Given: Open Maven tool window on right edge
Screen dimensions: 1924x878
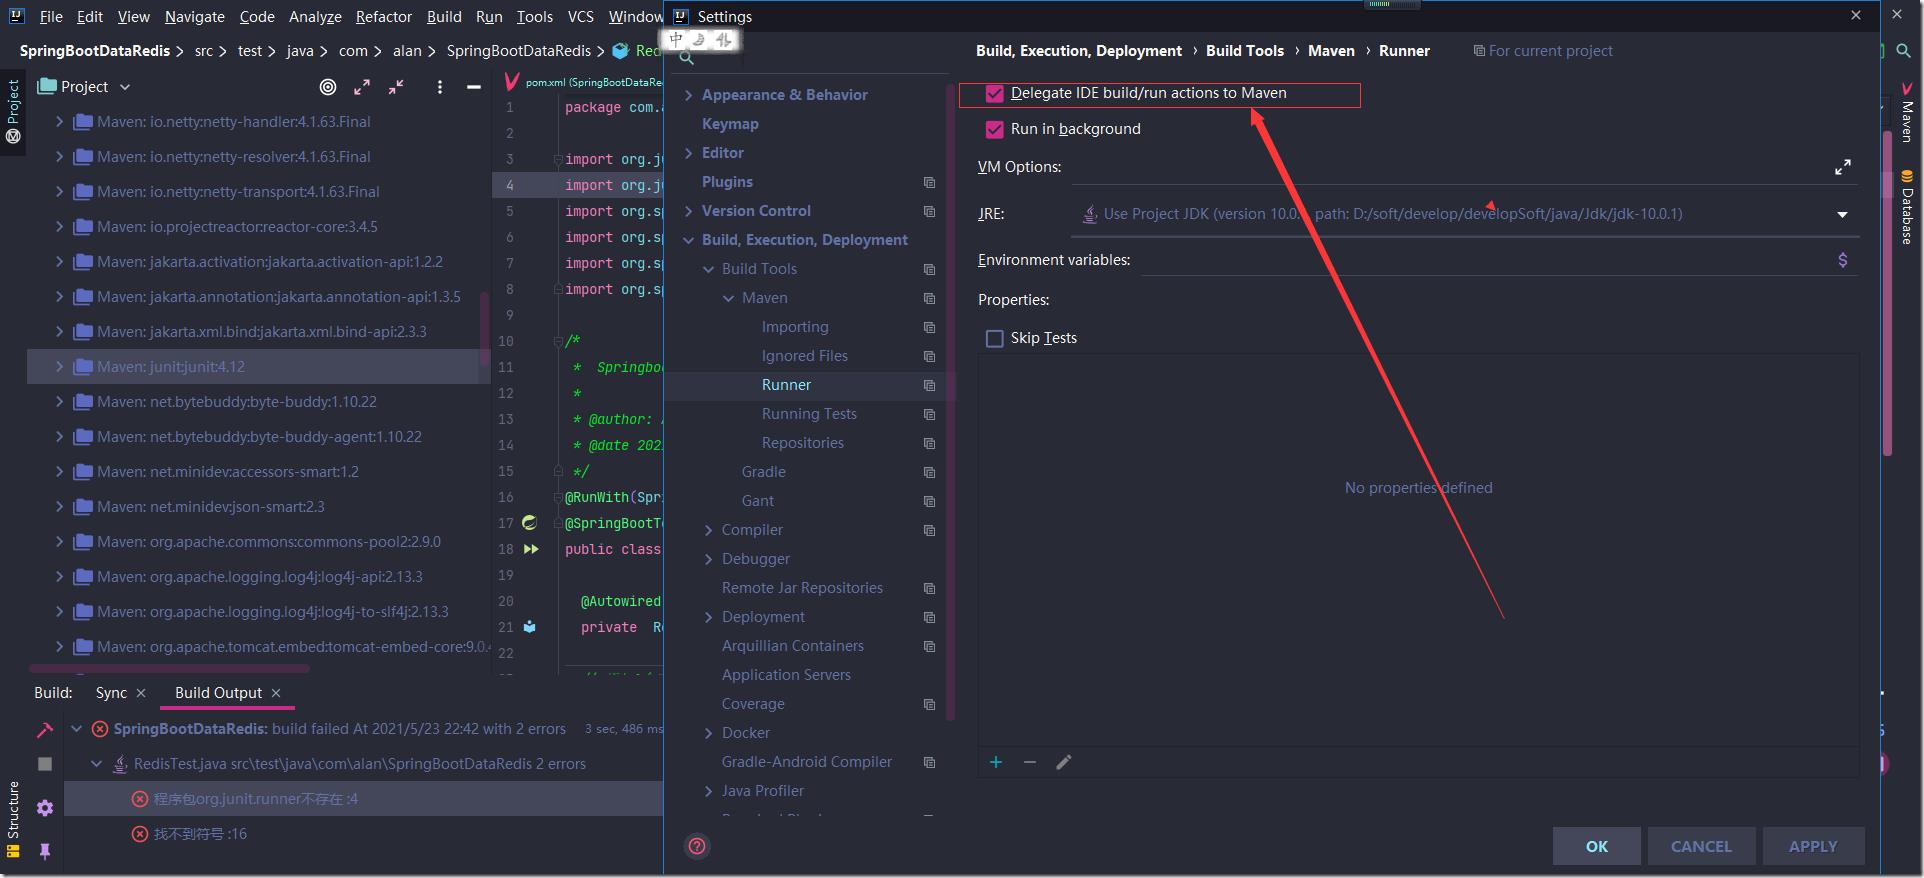Looking at the screenshot, I should 1906,112.
